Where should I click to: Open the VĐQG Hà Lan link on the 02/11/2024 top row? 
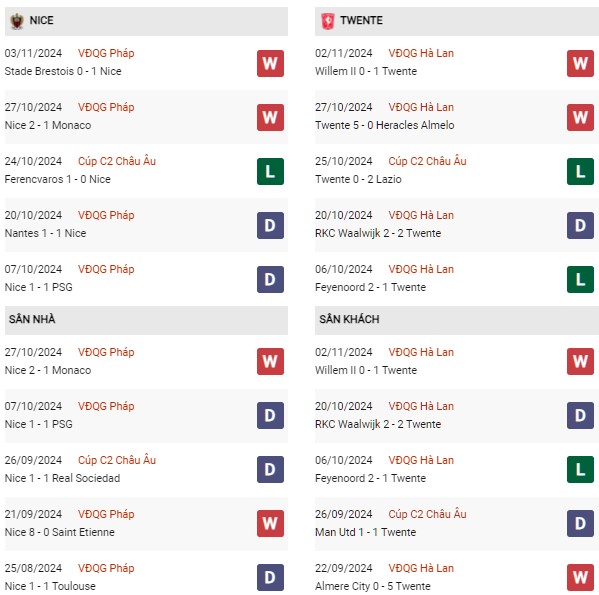pos(421,53)
